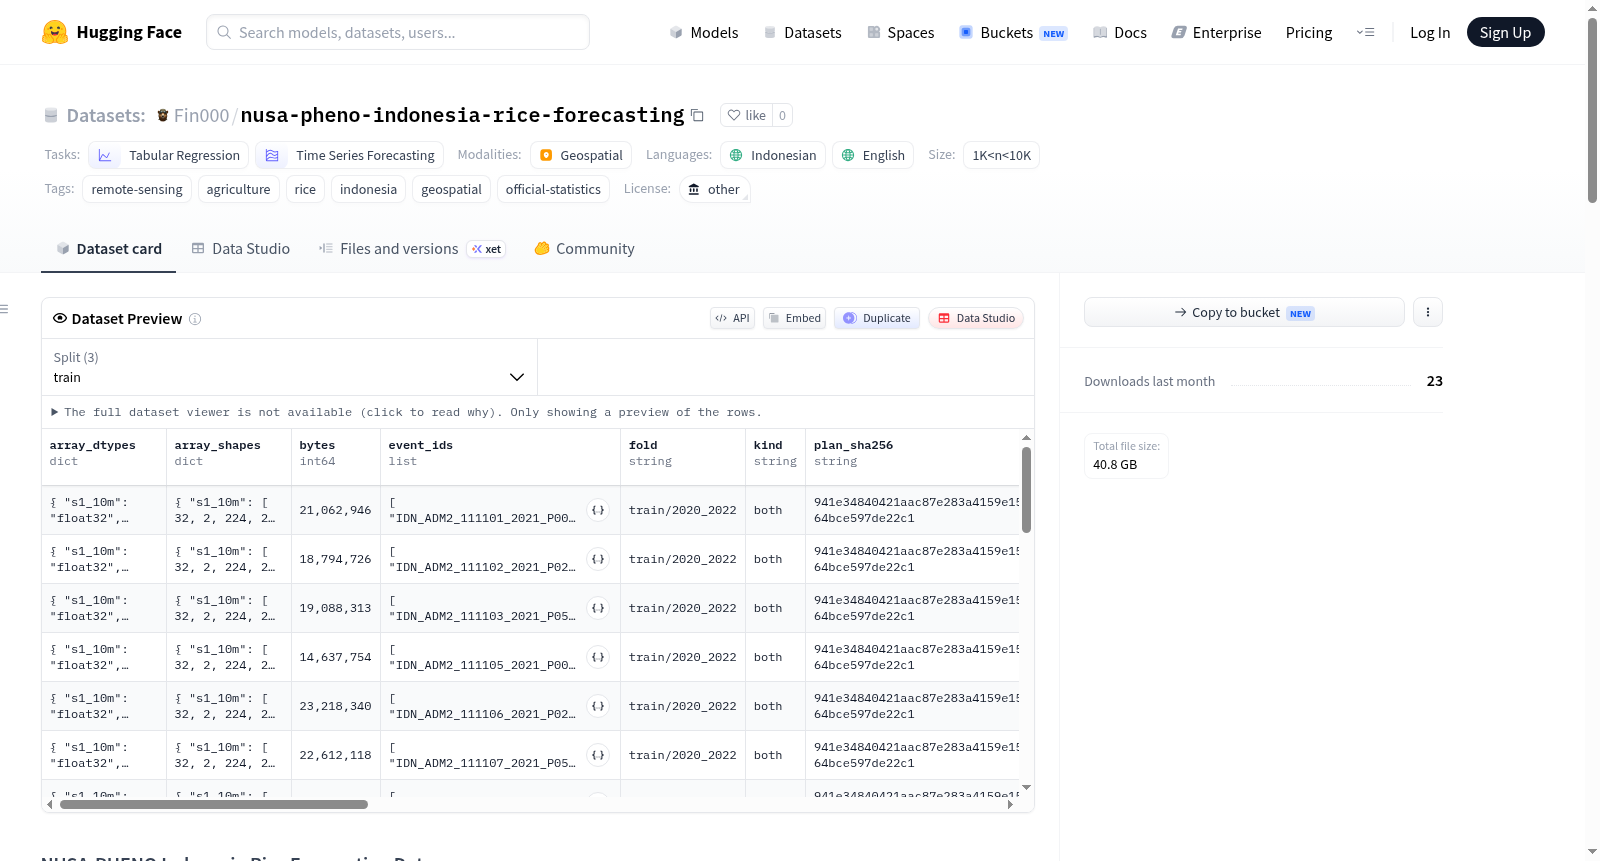
Task: Click the bytes value 14,637,754
Action: [335, 657]
